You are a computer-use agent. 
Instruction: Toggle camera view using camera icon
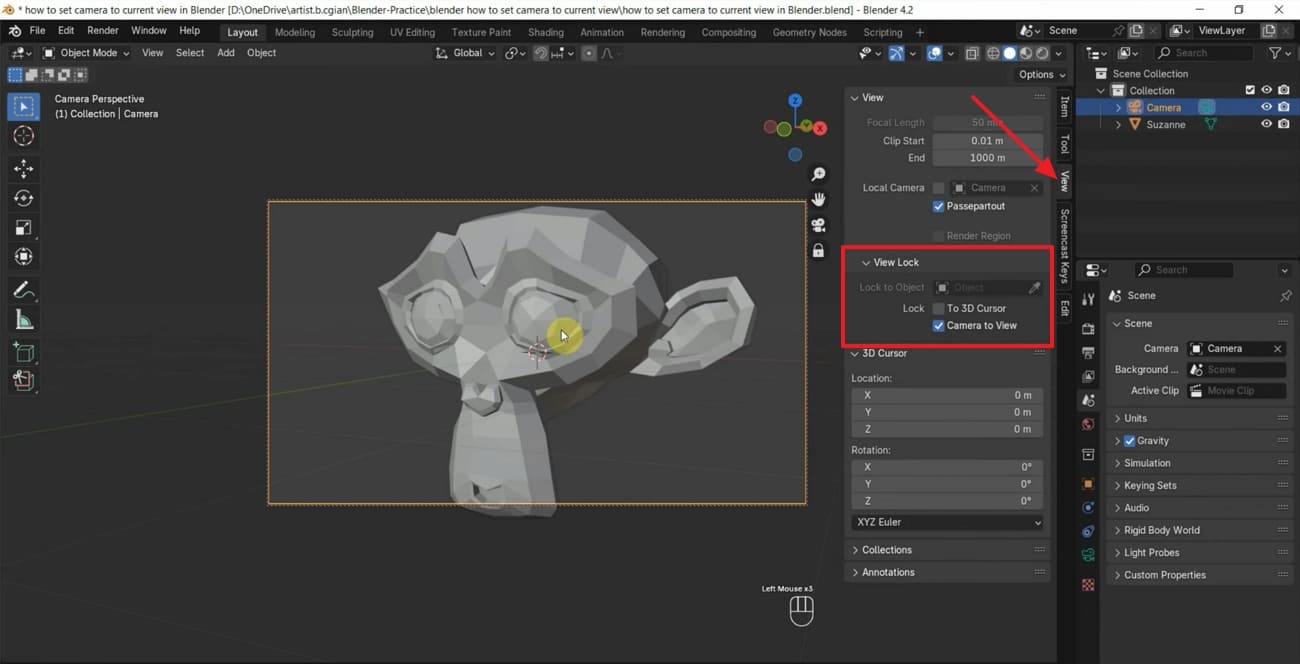(x=818, y=225)
